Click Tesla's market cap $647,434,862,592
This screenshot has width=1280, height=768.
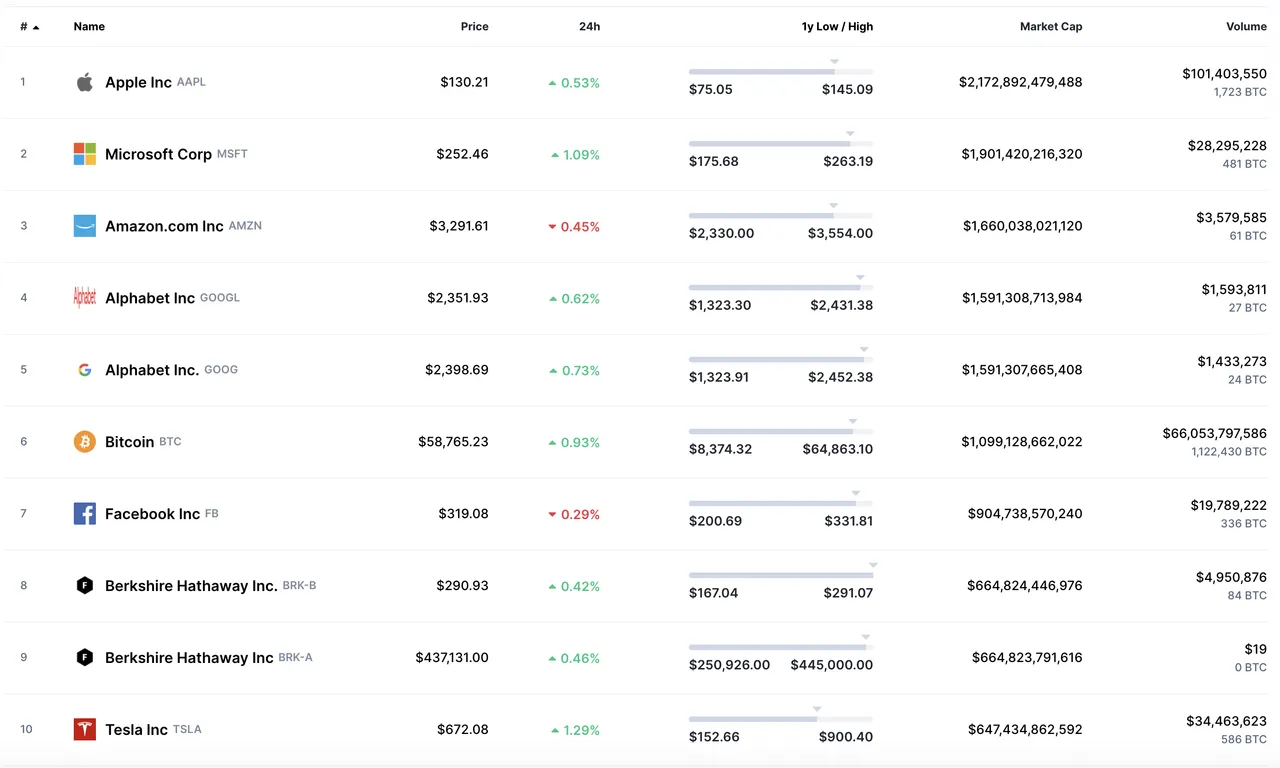[1025, 730]
